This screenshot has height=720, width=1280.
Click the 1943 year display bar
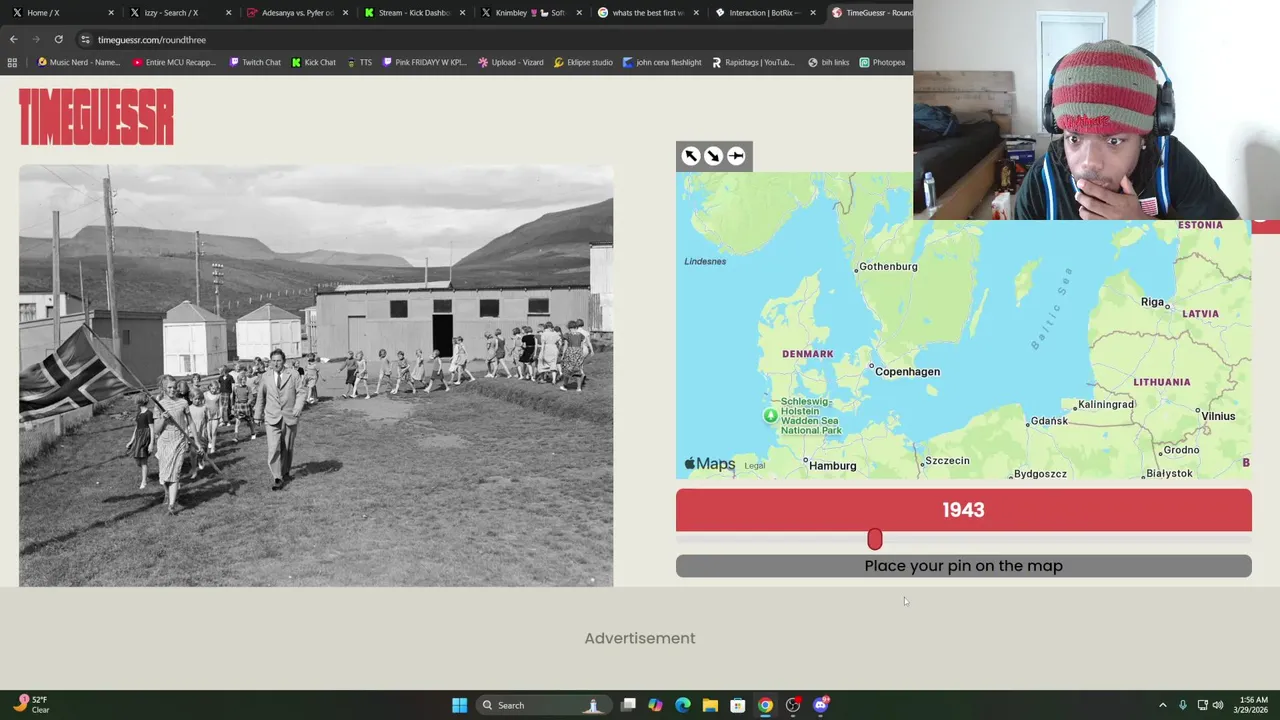tap(963, 510)
